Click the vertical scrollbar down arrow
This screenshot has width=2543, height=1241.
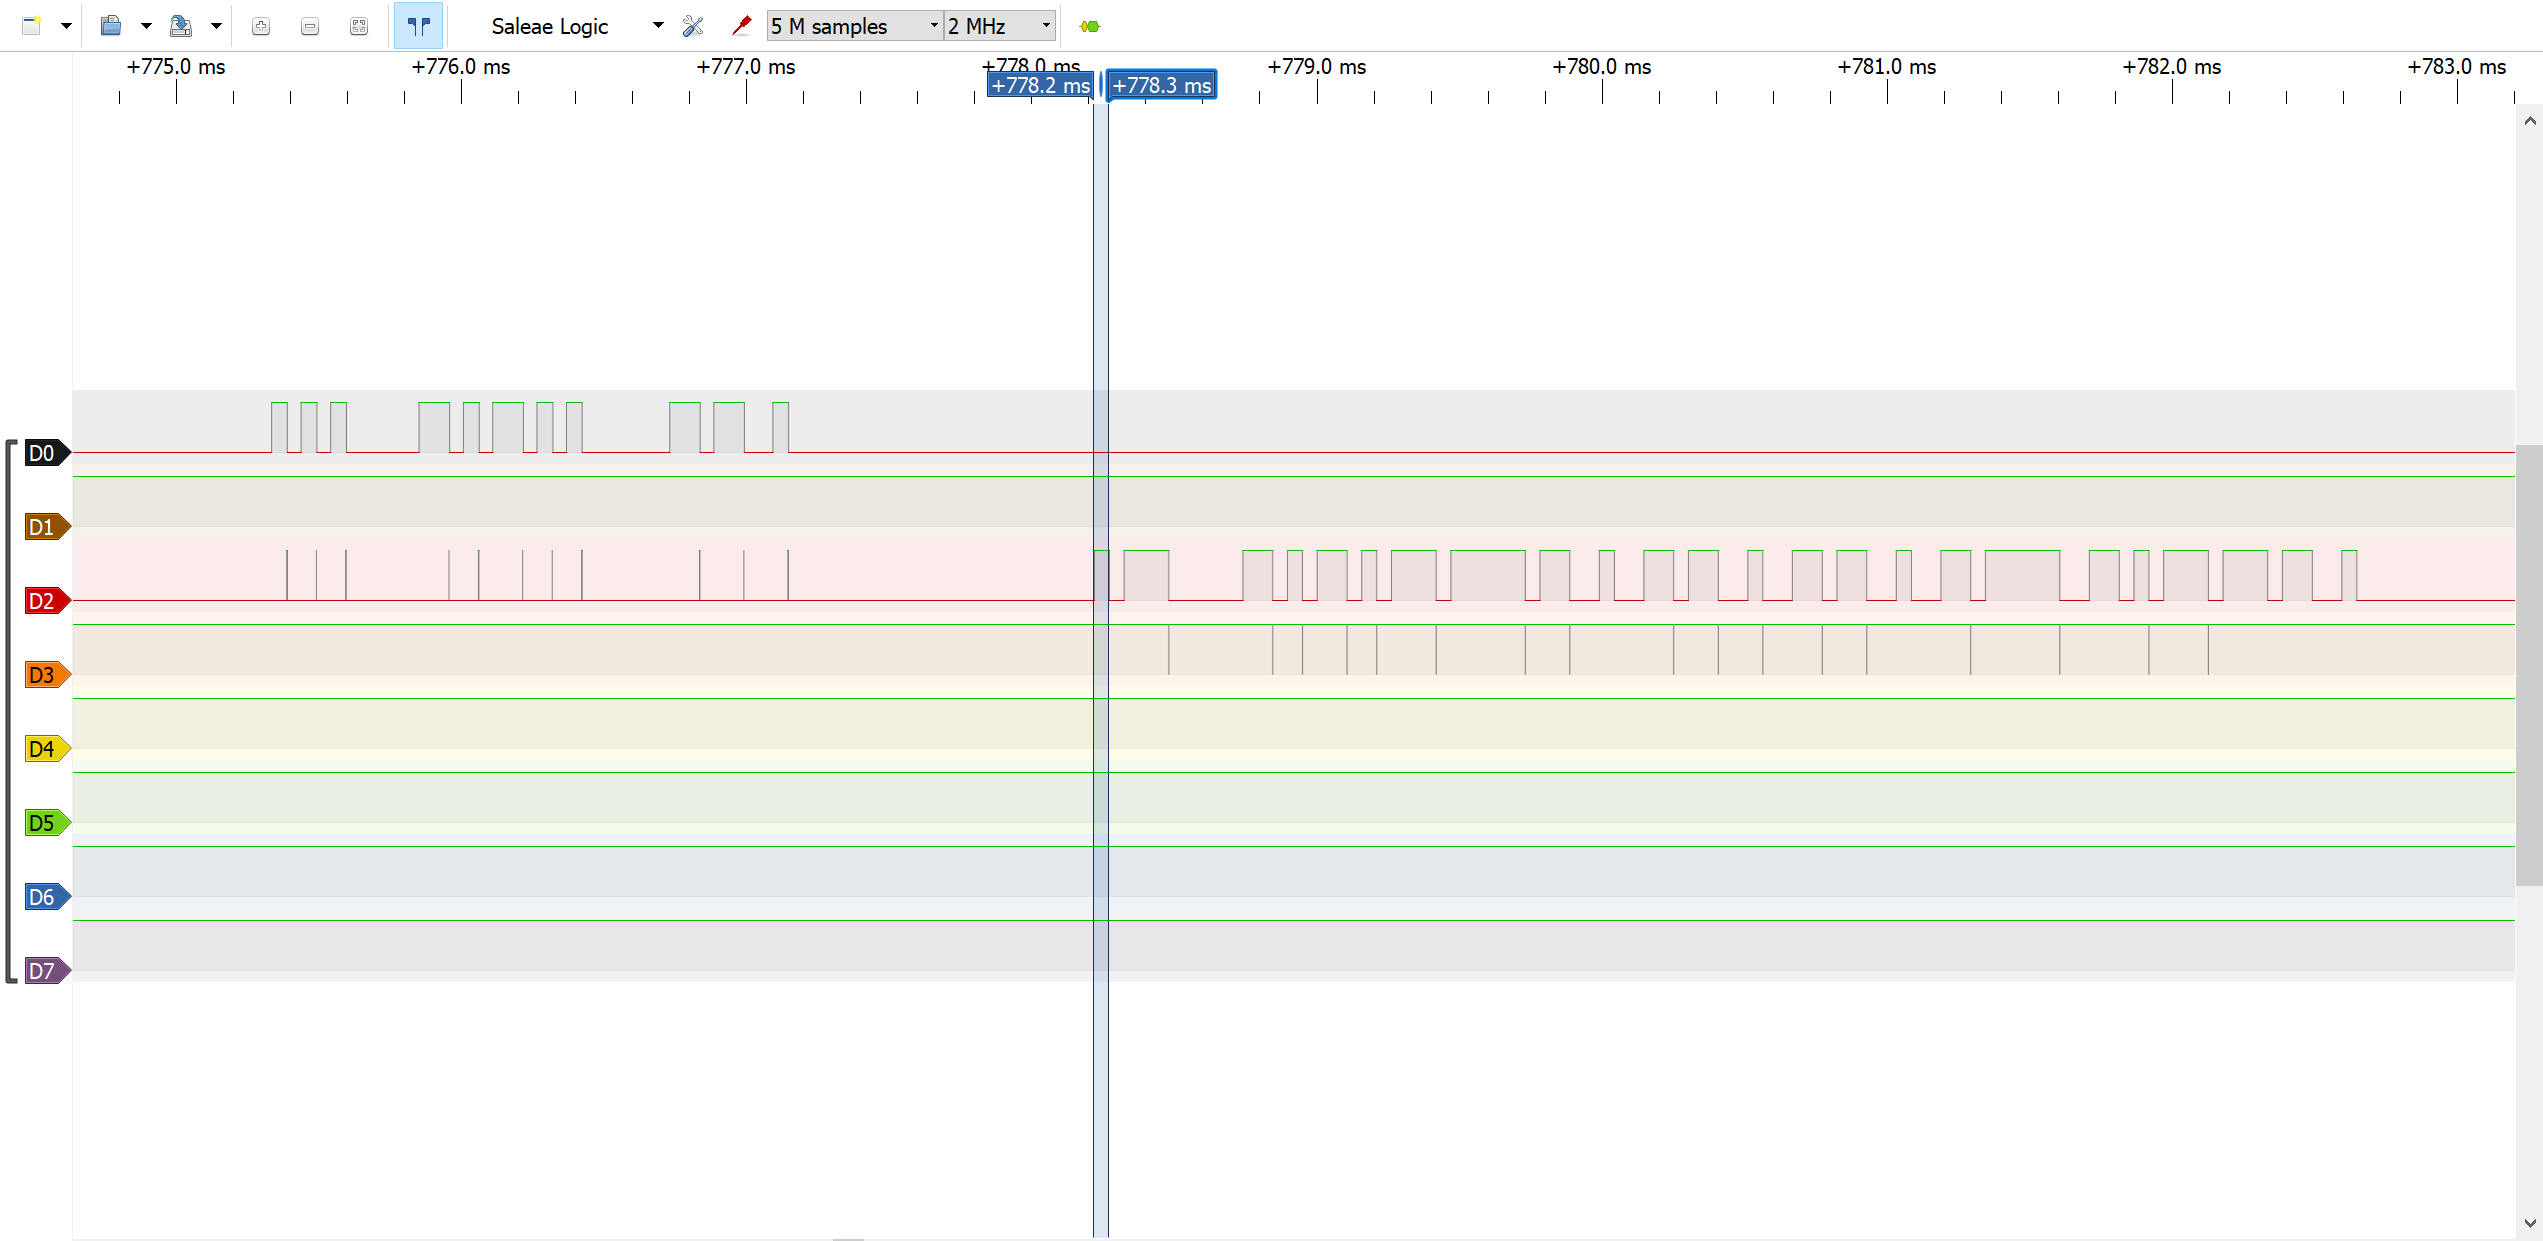(2529, 1223)
